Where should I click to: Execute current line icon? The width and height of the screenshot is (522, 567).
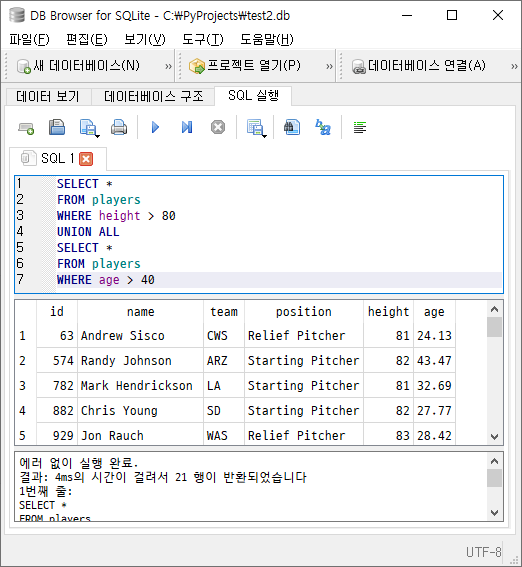[187, 127]
